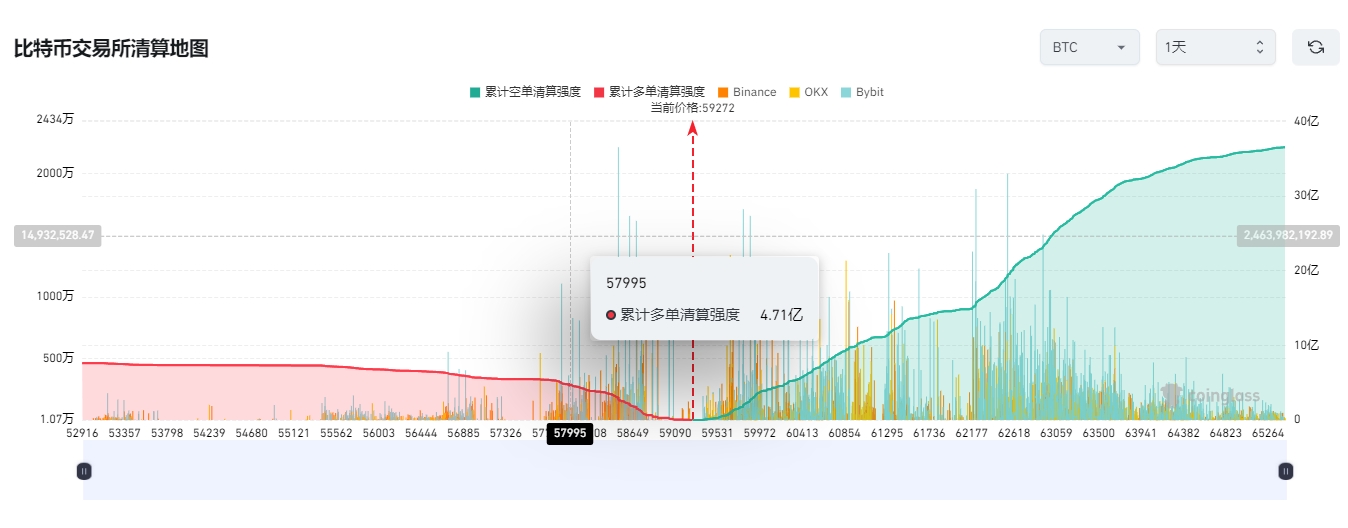Click the 62618 x-axis price label
This screenshot has height=528, width=1348.
pos(1013,433)
